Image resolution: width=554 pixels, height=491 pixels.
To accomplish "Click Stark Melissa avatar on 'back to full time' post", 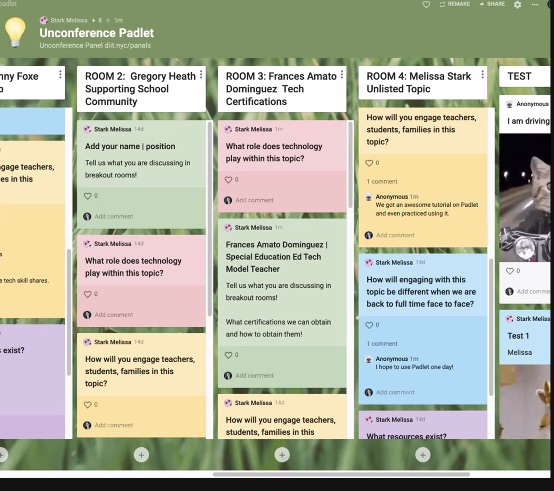I will pyautogui.click(x=369, y=262).
